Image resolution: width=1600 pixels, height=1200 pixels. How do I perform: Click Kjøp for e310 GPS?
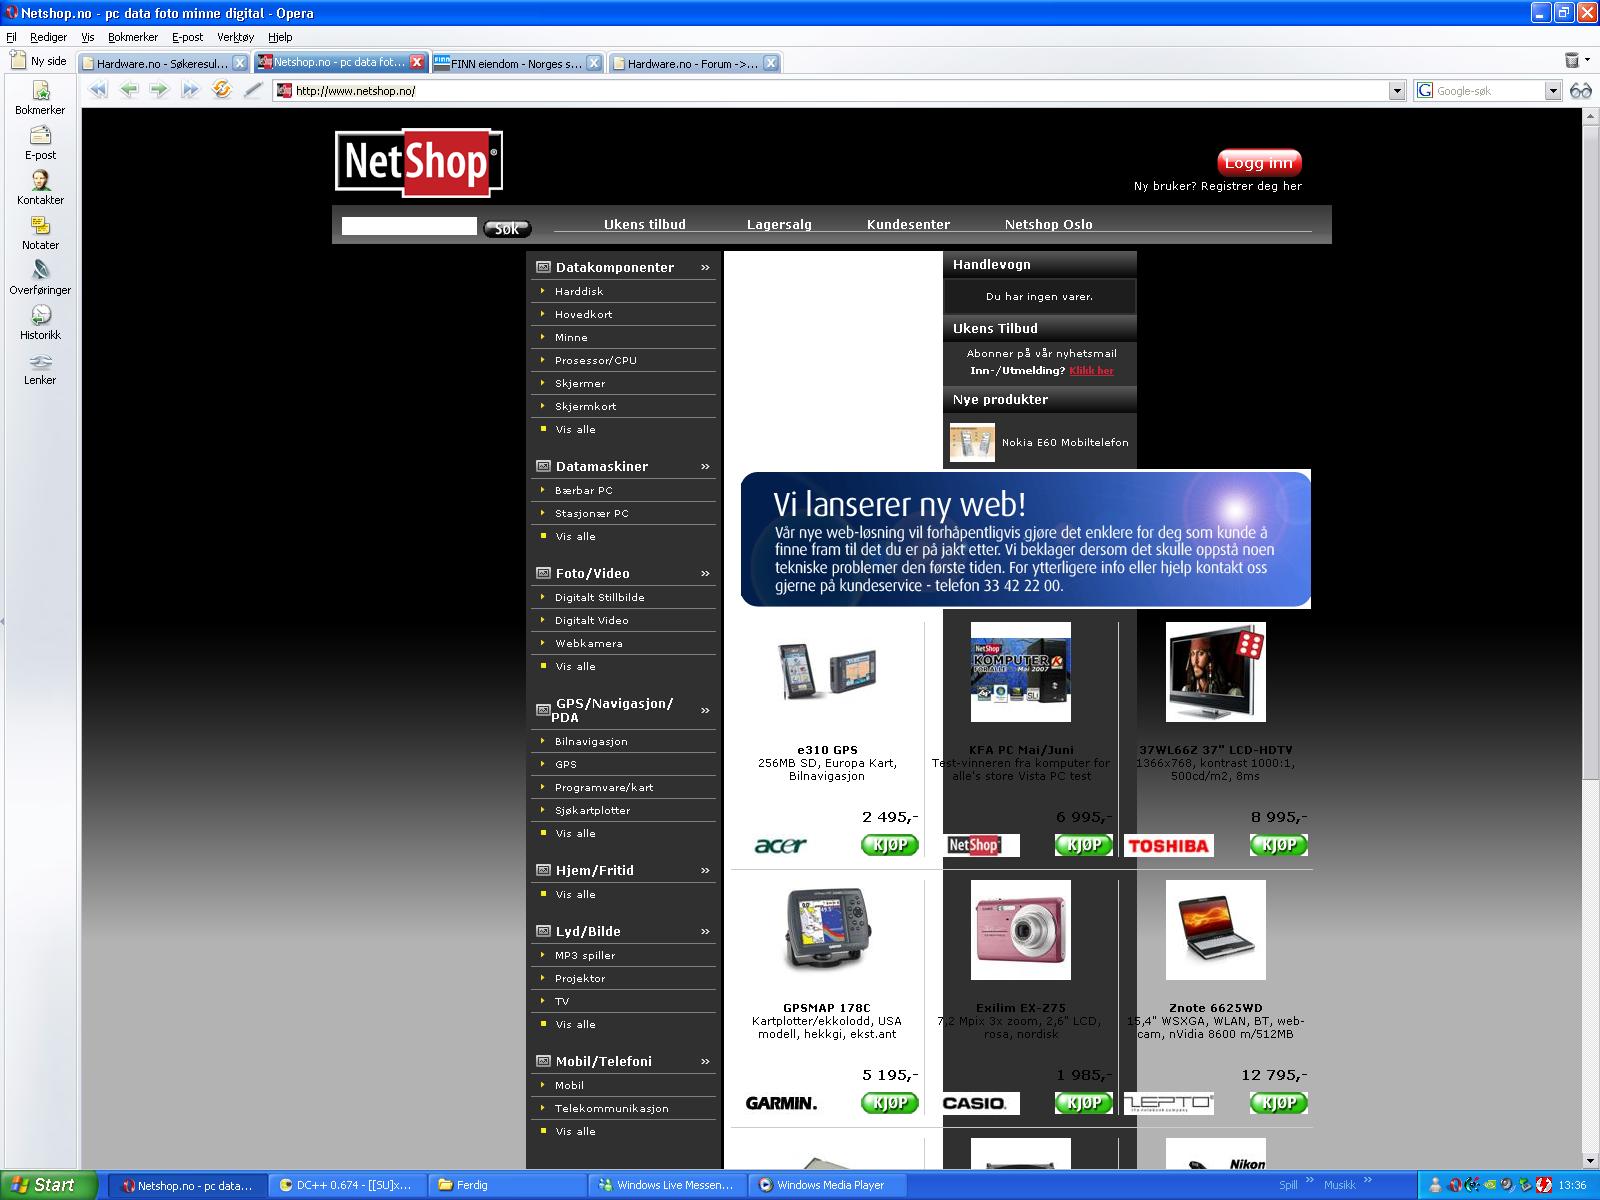[x=890, y=845]
